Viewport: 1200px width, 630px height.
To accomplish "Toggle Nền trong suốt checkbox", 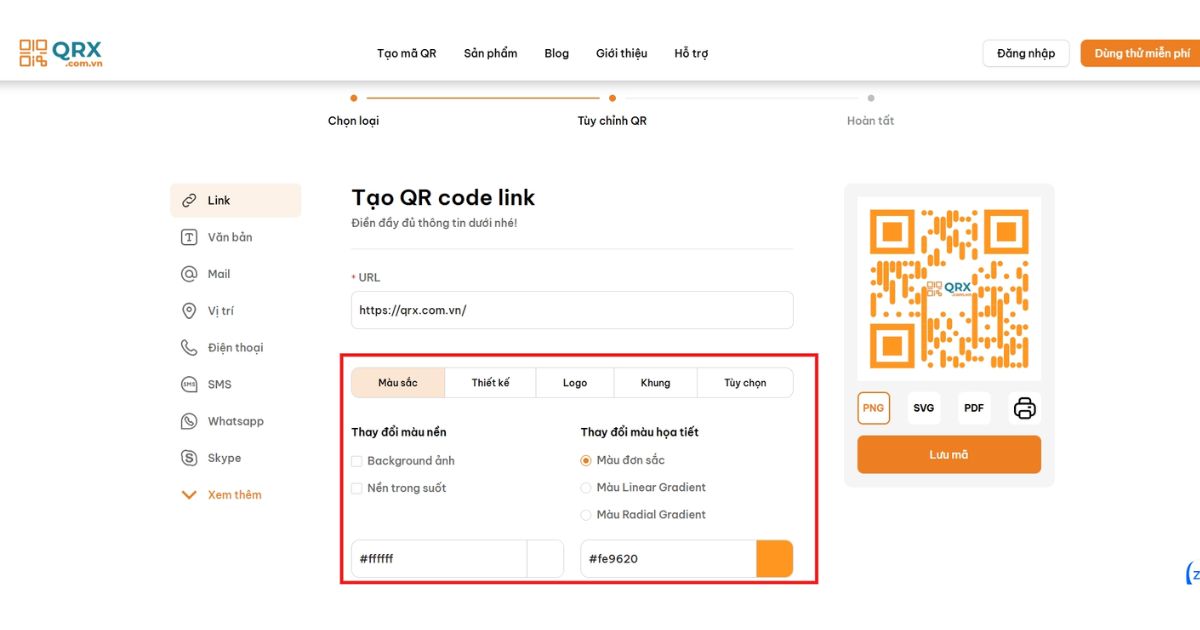I will point(357,488).
